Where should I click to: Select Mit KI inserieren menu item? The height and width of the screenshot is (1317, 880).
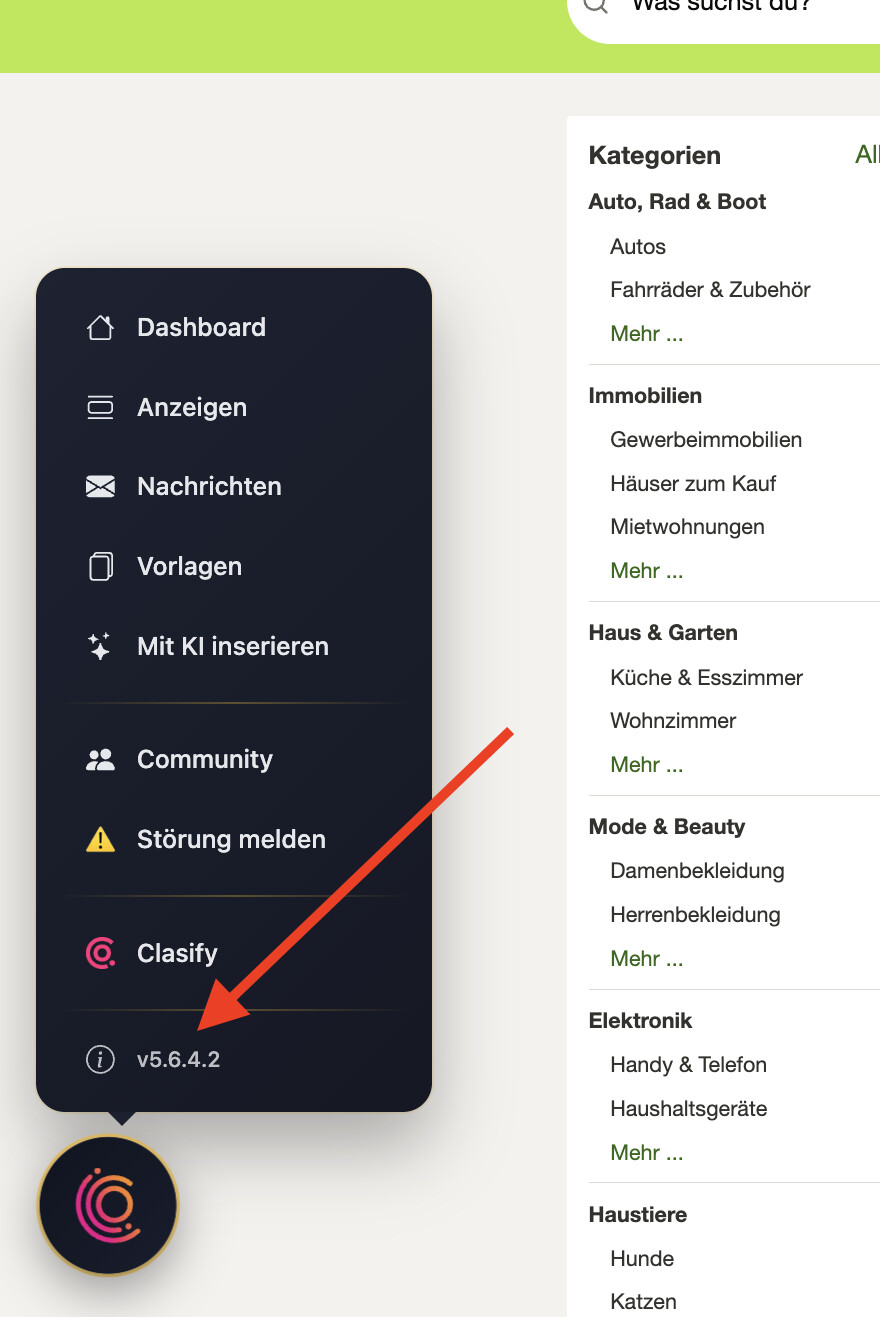[232, 647]
